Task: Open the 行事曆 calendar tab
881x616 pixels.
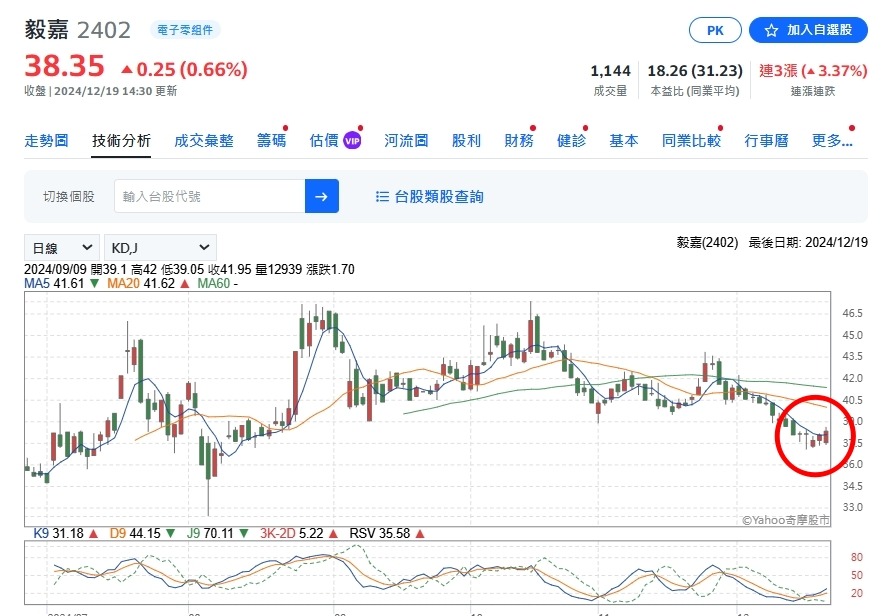Action: coord(766,141)
